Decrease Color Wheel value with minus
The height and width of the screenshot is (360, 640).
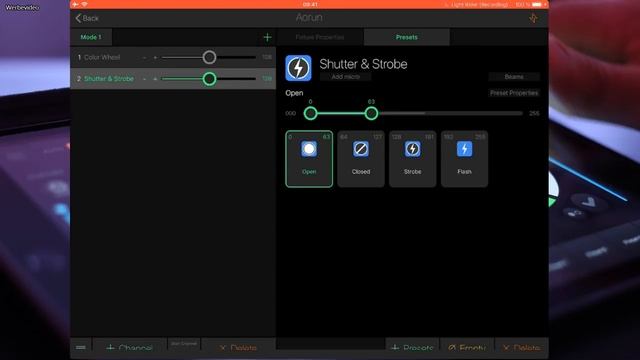click(144, 58)
